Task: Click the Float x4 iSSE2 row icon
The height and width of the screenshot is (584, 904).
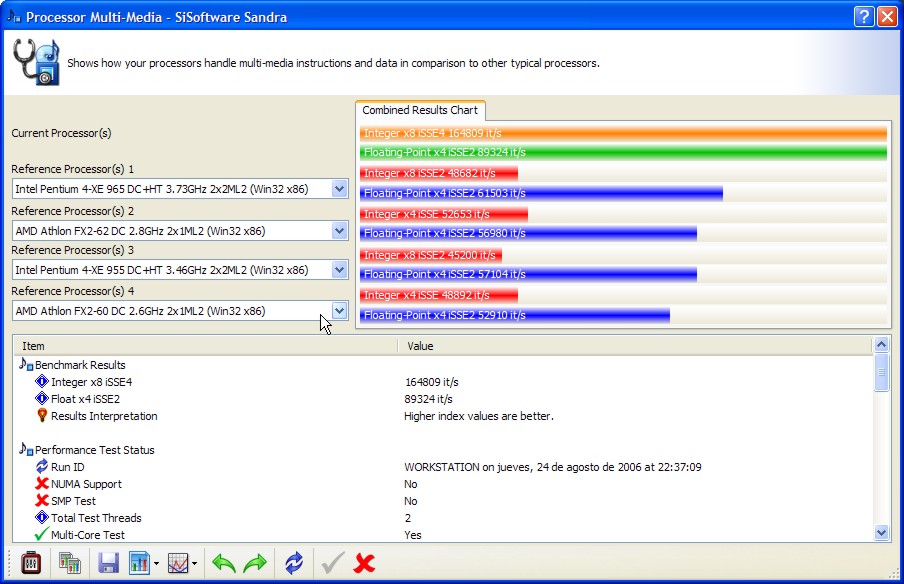Action: 42,398
